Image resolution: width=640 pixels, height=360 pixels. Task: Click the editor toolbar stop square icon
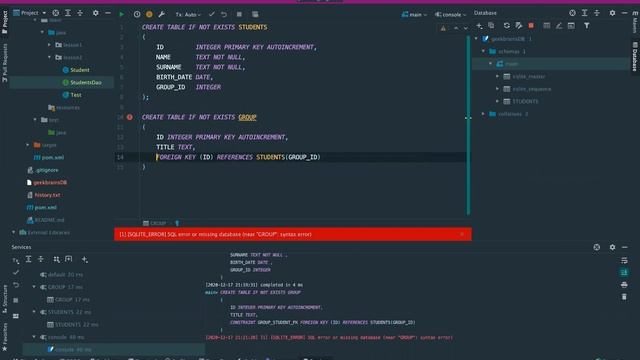239,14
